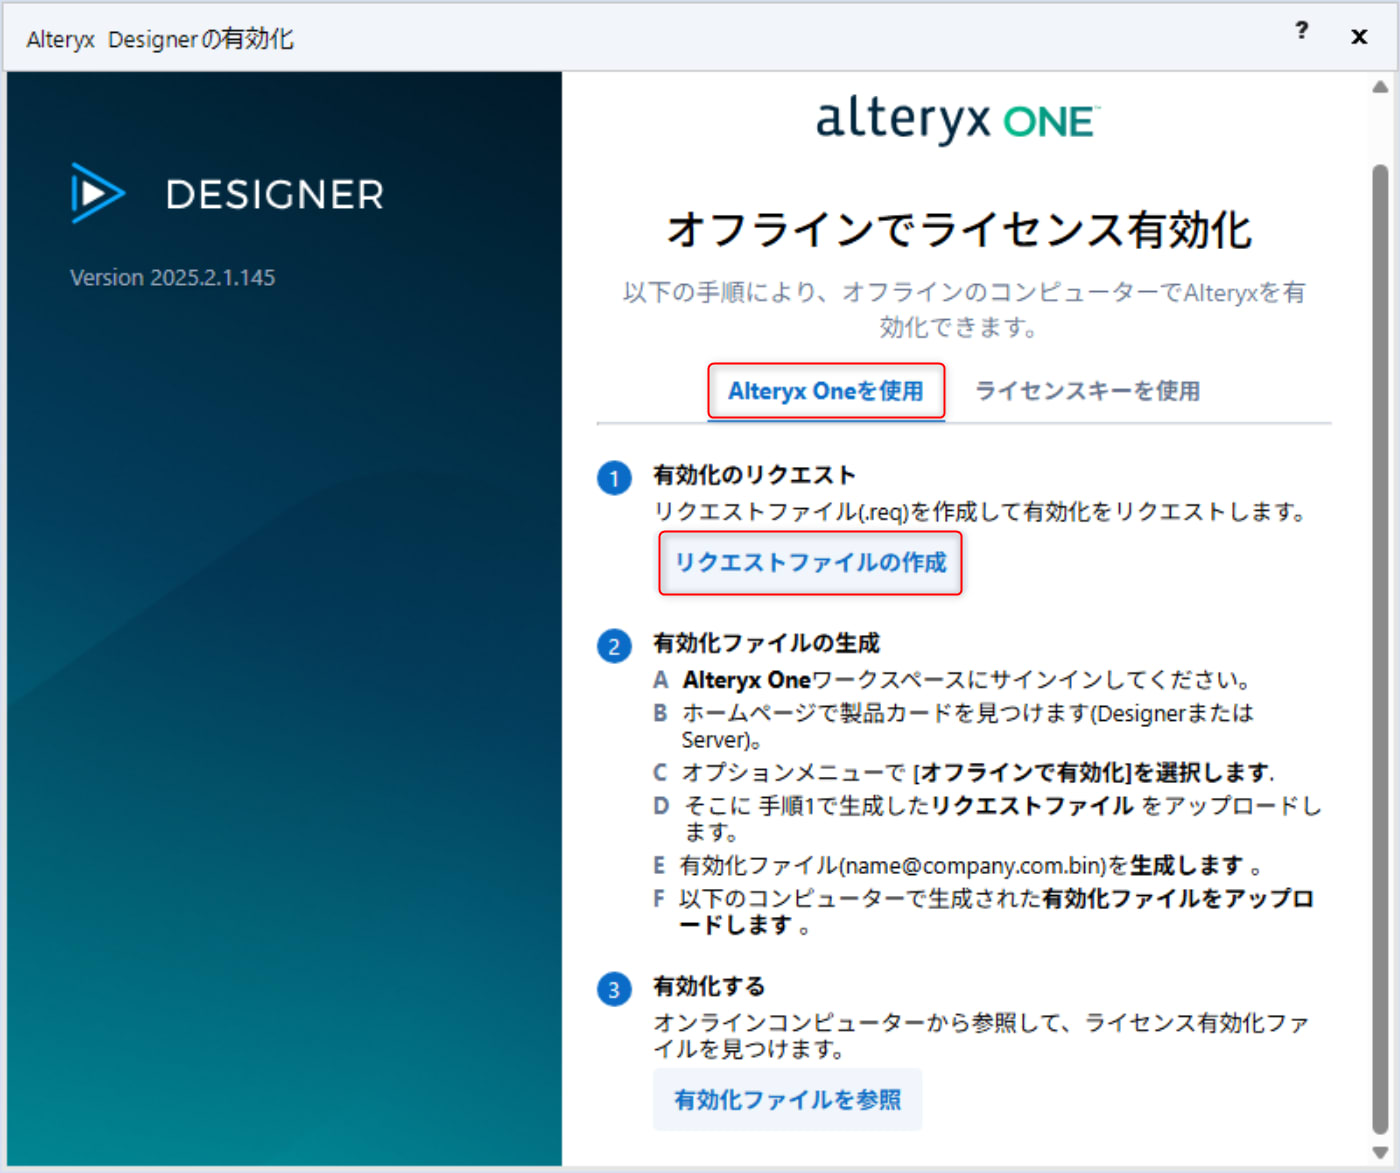The width and height of the screenshot is (1400, 1173).
Task: Switch to the Alteryx Oneを使用 tab
Action: tap(826, 391)
